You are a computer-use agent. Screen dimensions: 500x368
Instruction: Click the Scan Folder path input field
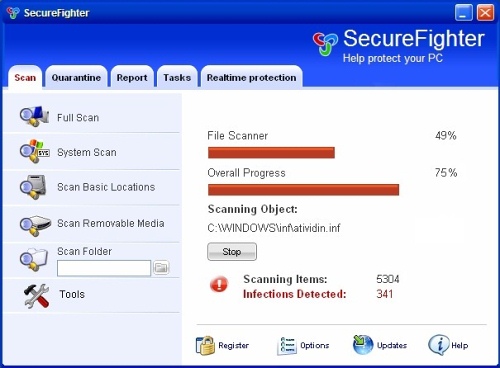click(104, 268)
